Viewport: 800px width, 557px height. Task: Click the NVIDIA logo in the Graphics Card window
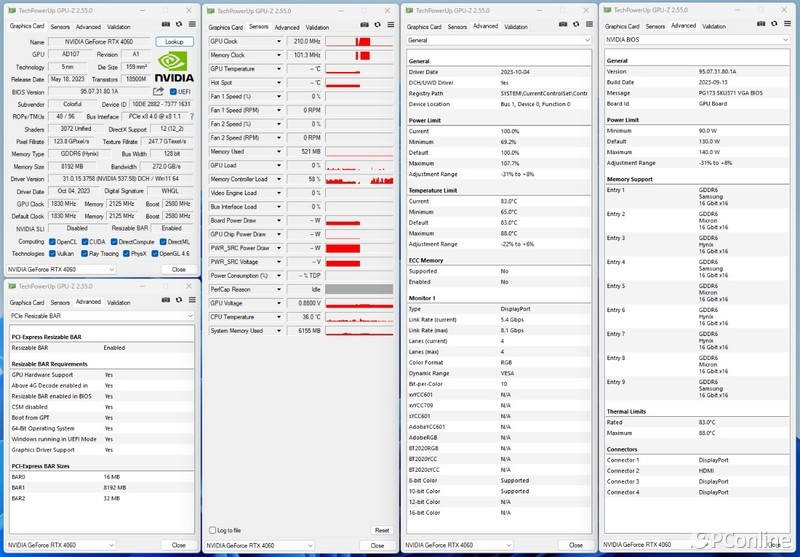click(174, 67)
